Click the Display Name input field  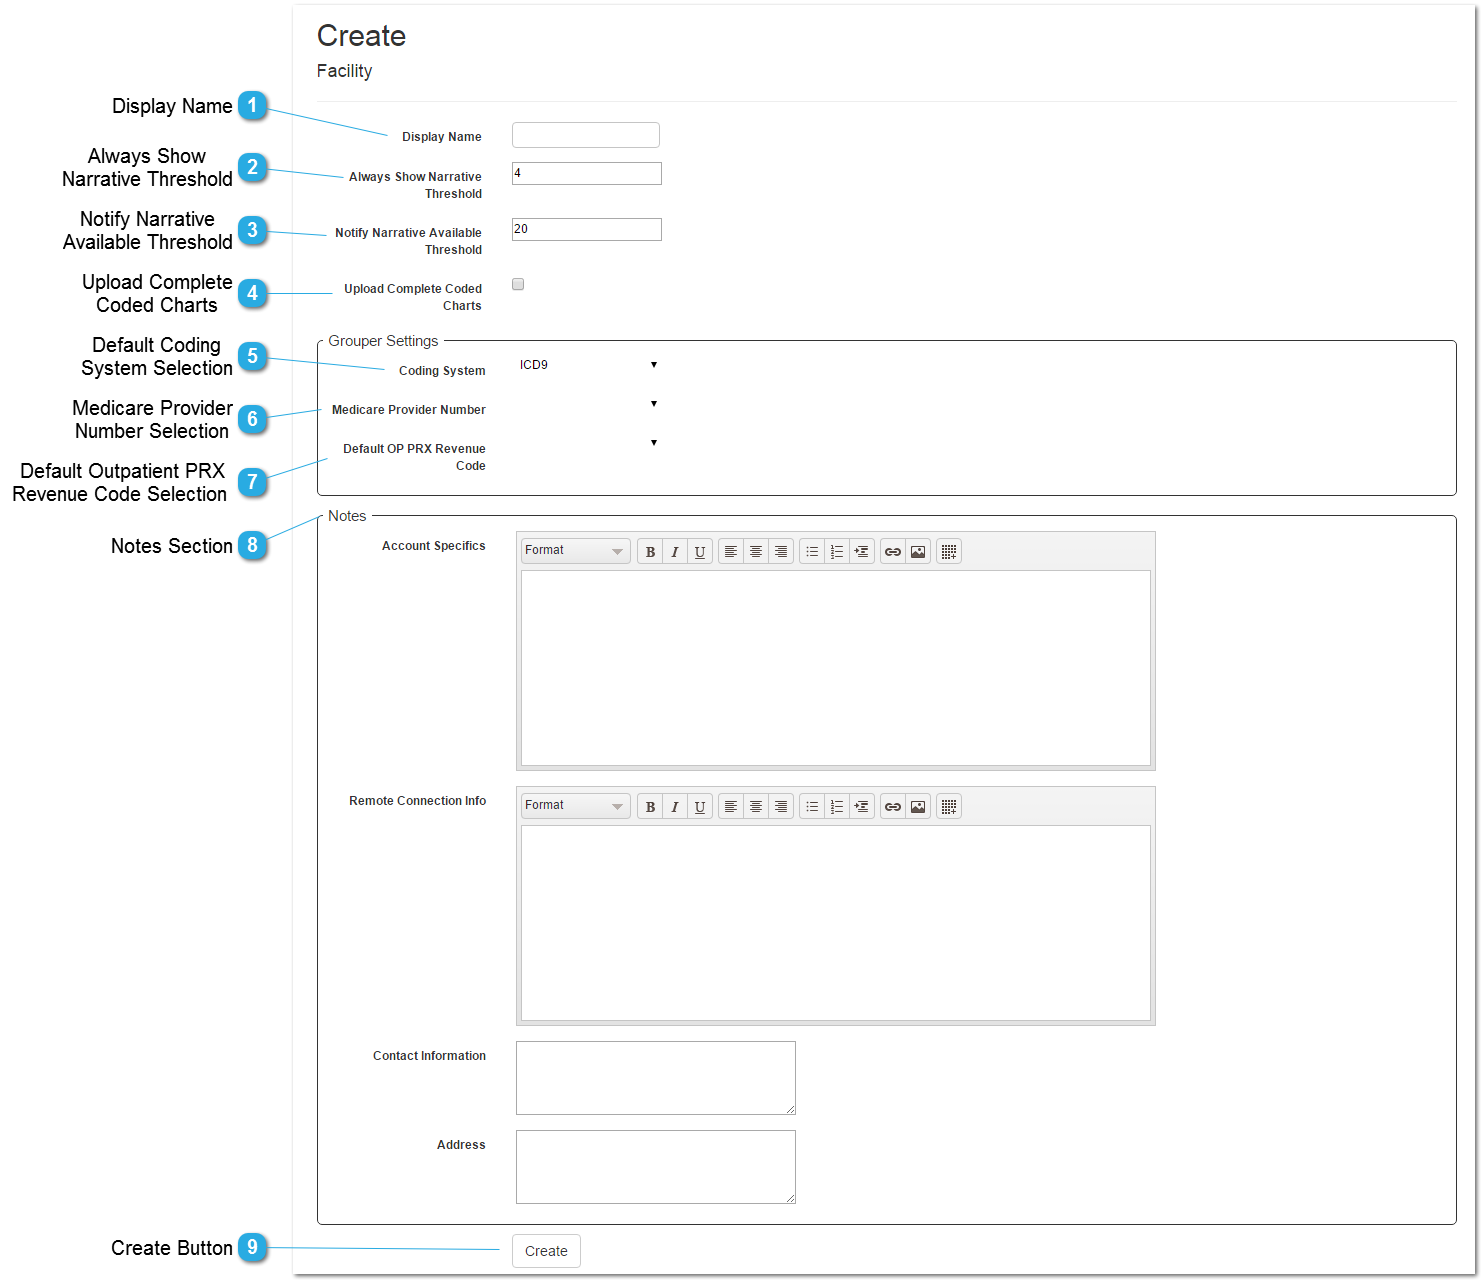pyautogui.click(x=586, y=135)
